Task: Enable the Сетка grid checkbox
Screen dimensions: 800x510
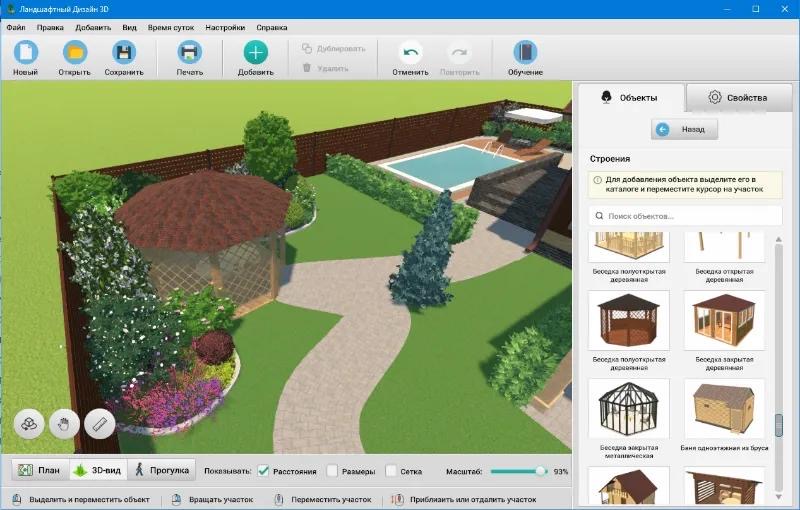Action: [391, 471]
